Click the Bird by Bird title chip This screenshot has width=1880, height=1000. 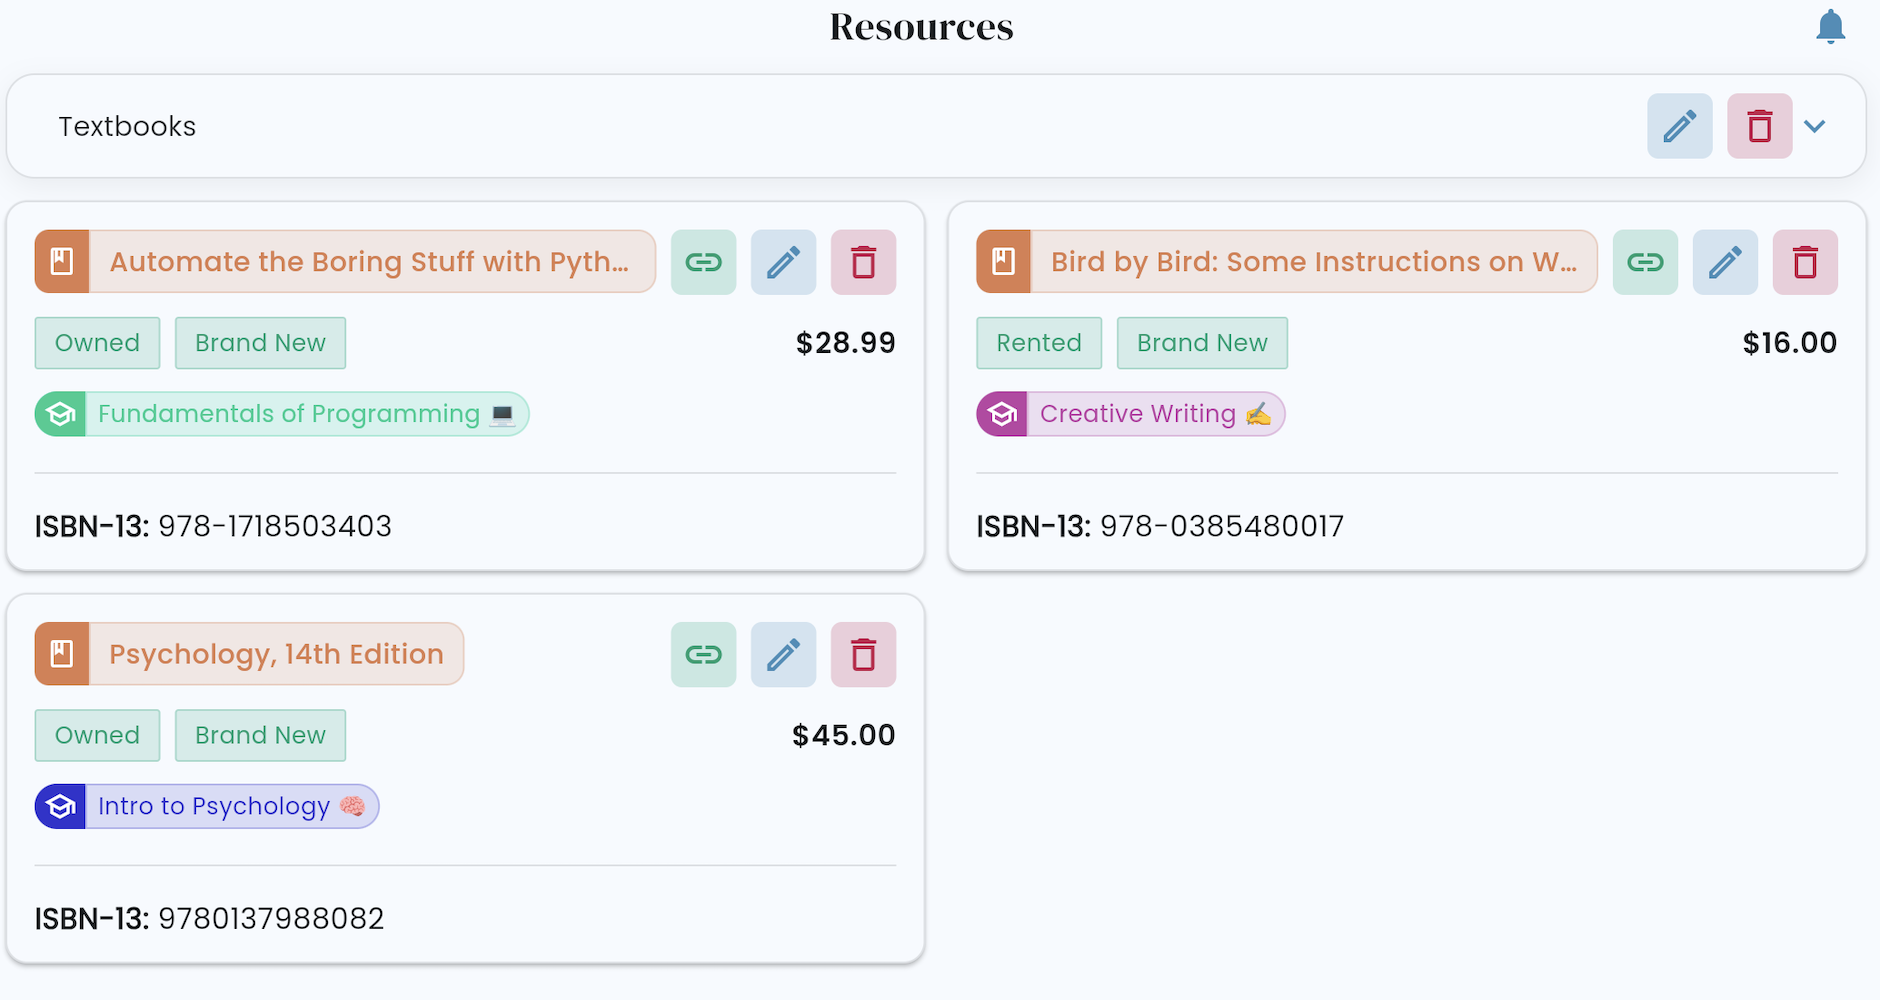click(1312, 262)
